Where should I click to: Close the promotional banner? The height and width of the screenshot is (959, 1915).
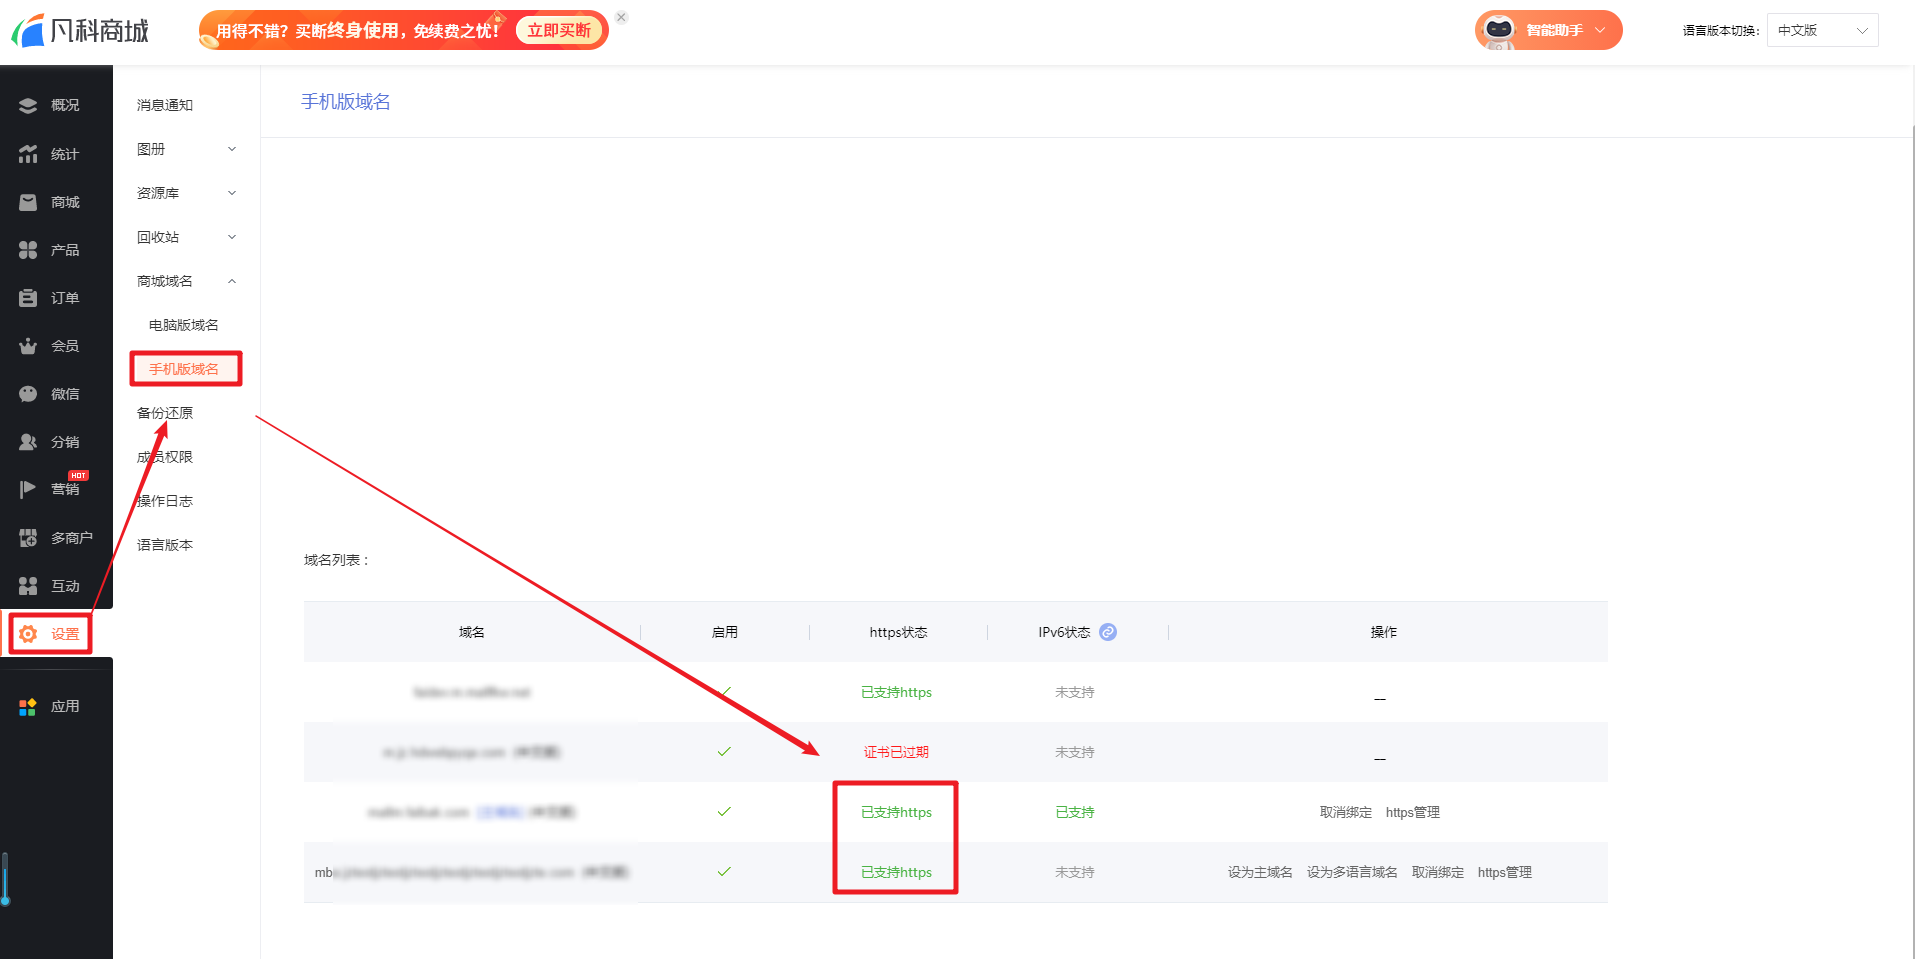click(621, 17)
